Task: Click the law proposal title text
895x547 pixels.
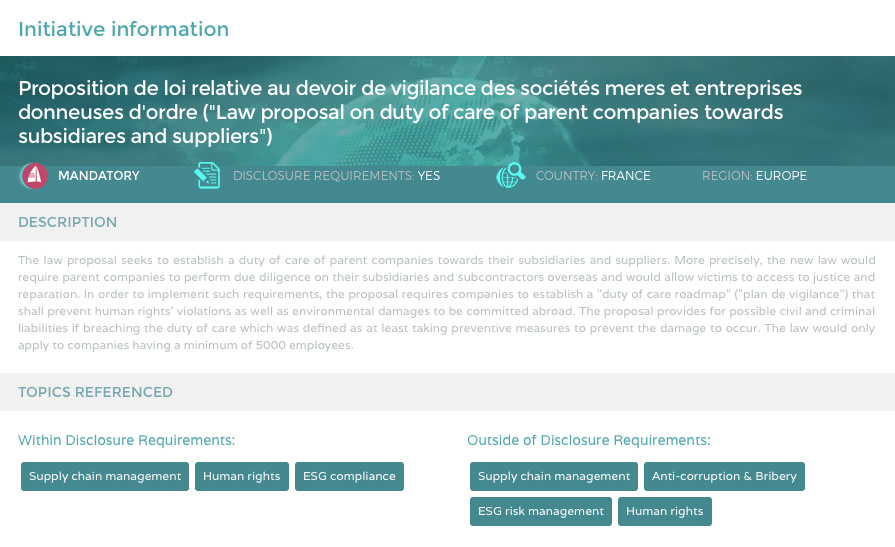Action: coord(410,112)
